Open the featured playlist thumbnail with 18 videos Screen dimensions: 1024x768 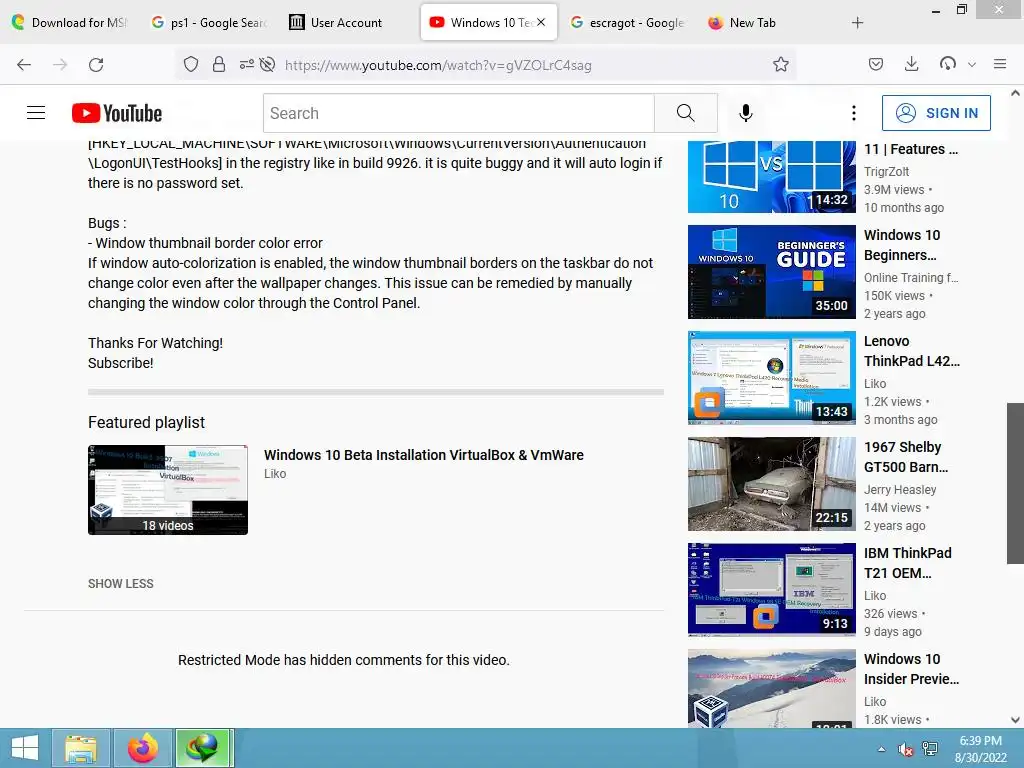pos(168,490)
